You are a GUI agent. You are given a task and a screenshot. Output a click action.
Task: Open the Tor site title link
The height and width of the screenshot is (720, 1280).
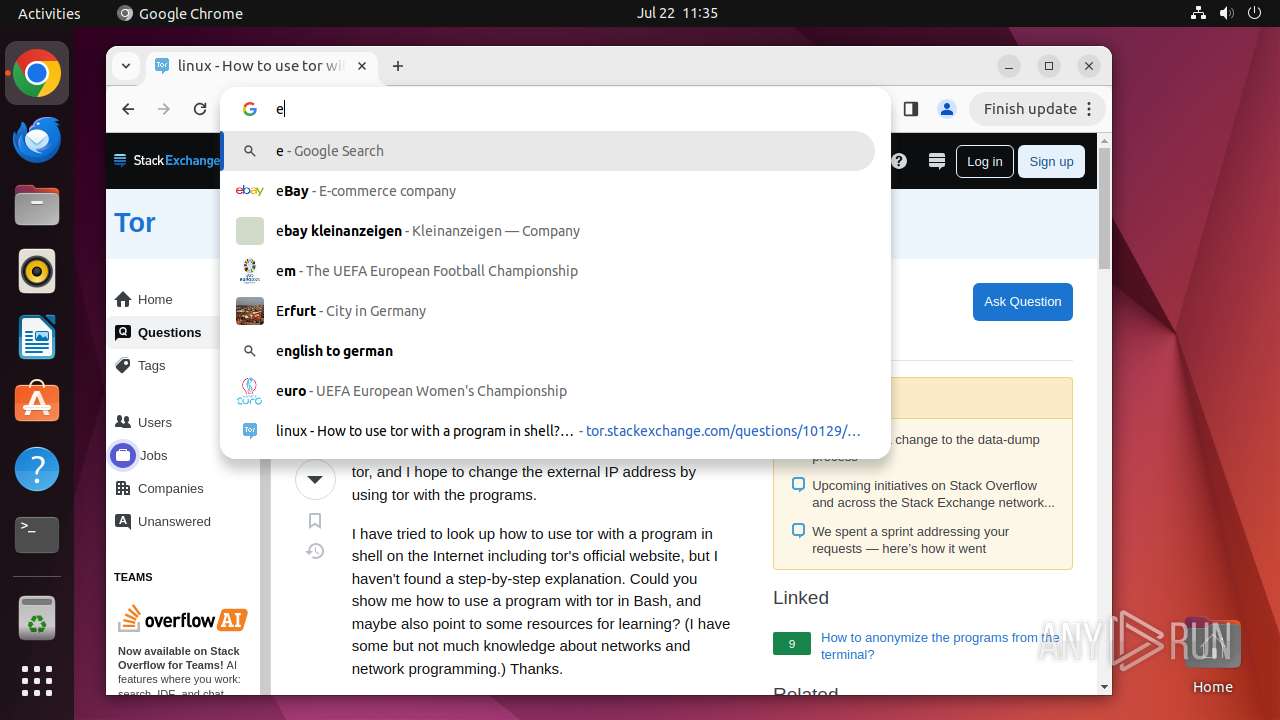[x=135, y=222]
